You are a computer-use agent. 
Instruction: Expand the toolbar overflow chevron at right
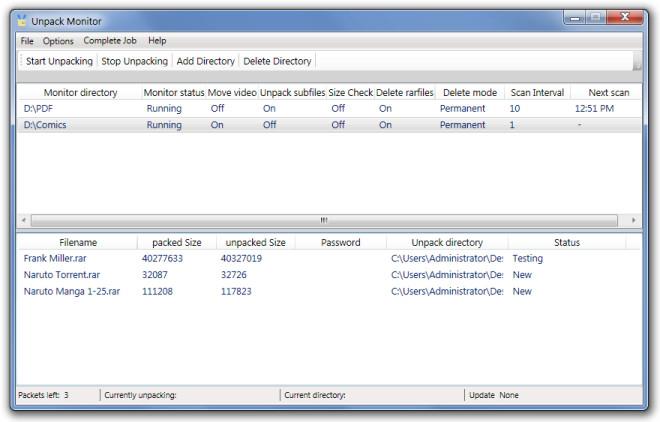[x=637, y=63]
